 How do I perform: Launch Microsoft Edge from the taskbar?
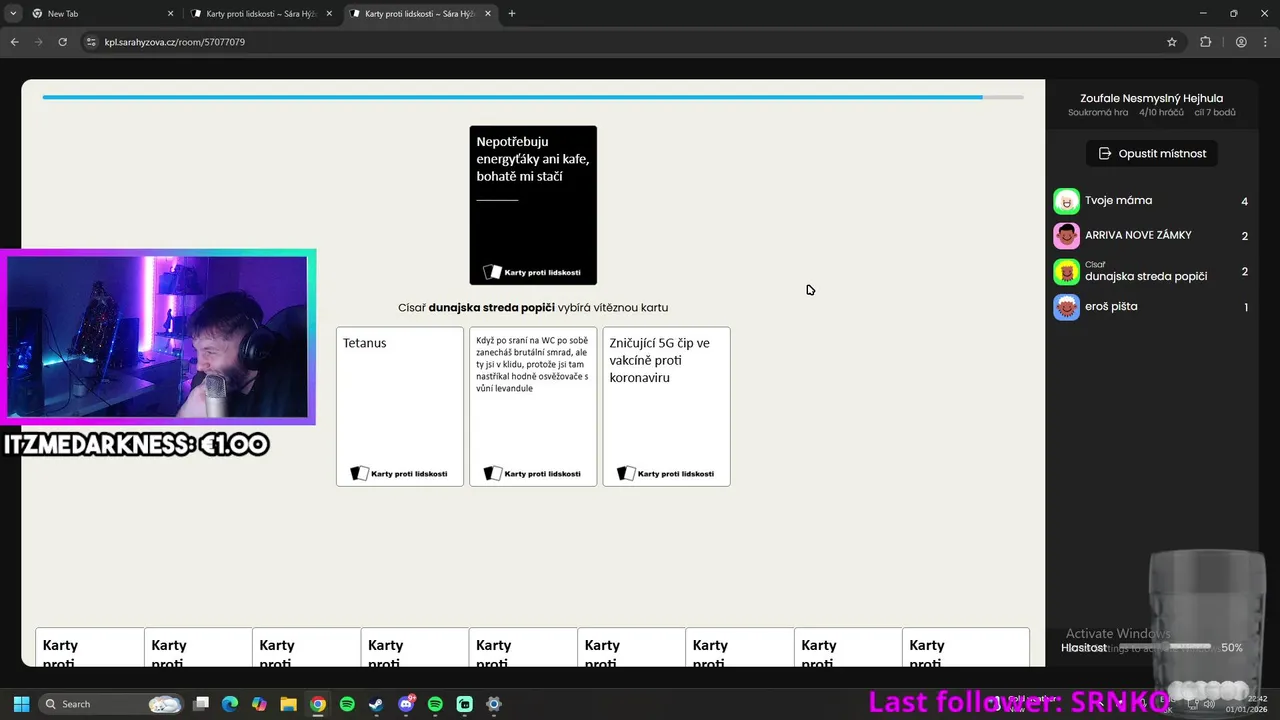(230, 704)
